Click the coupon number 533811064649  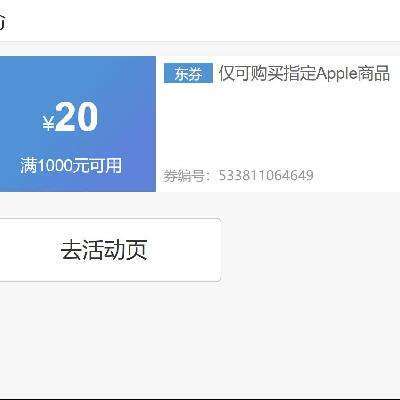(266, 175)
